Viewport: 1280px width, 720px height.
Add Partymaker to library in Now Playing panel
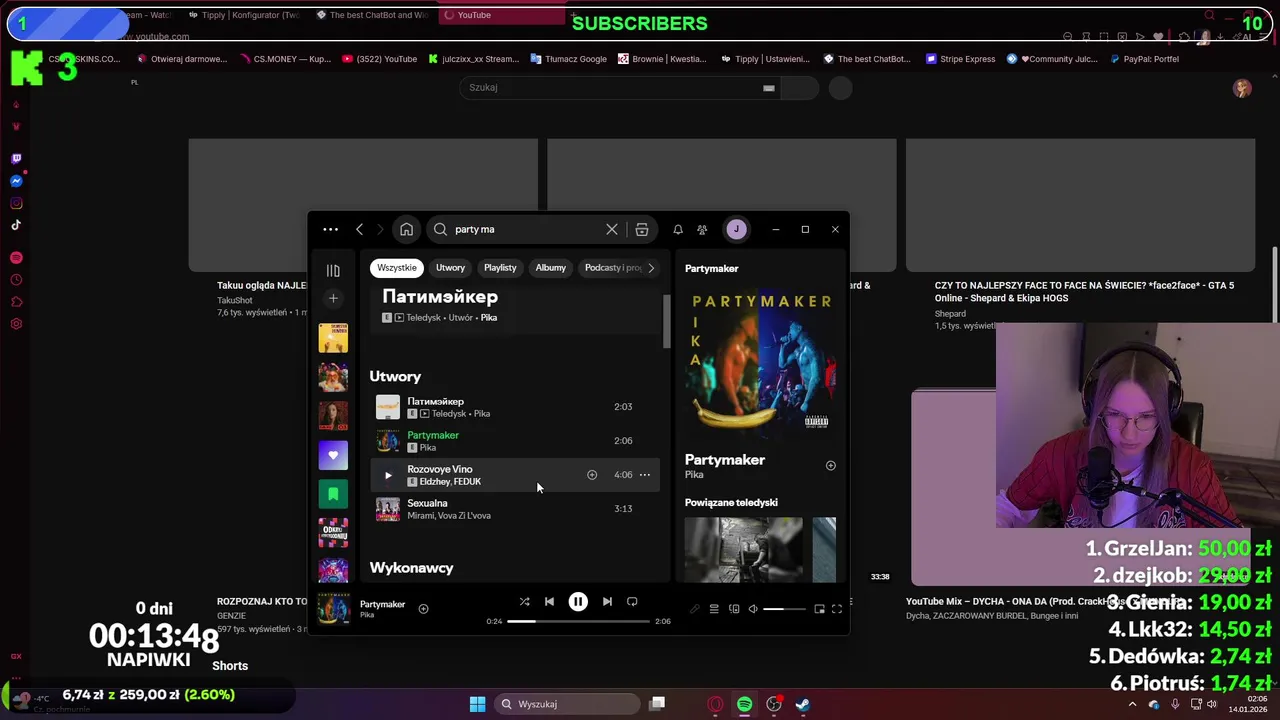coord(830,465)
